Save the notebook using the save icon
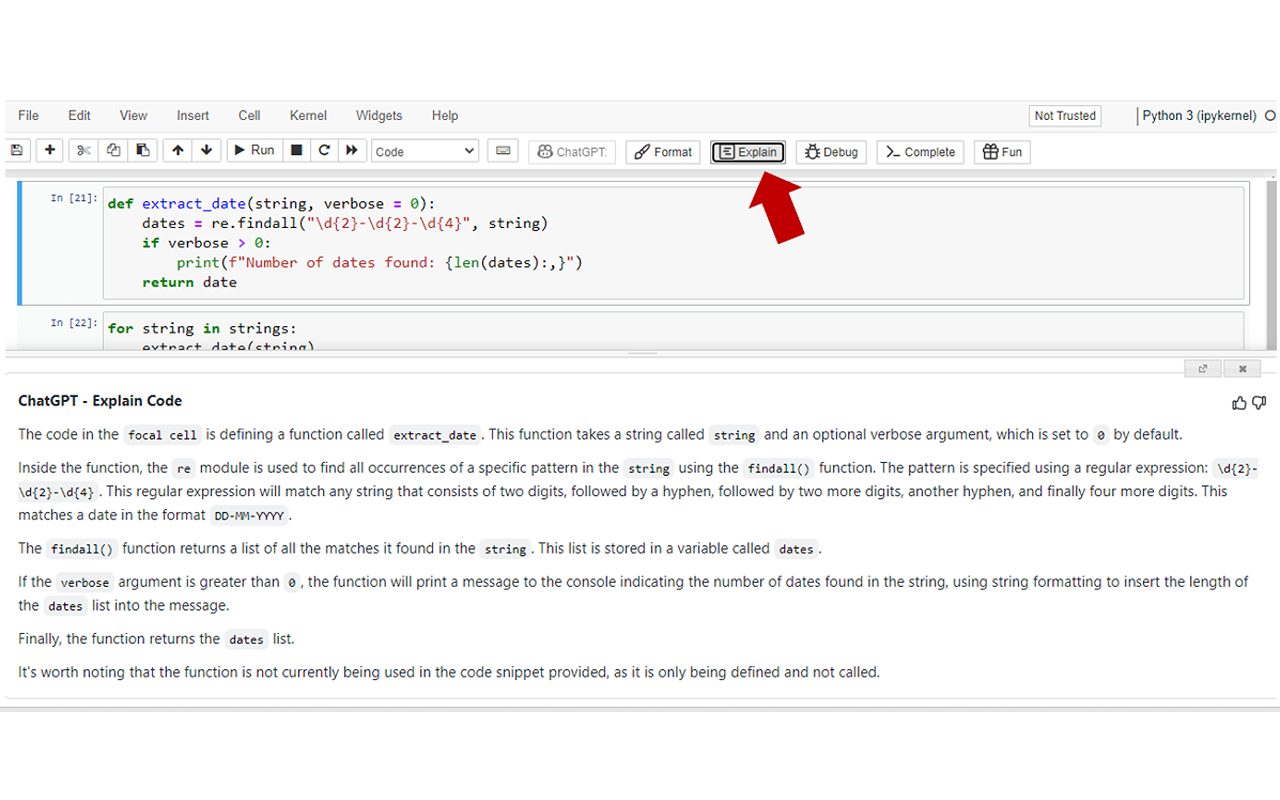1280x800 pixels. [17, 151]
